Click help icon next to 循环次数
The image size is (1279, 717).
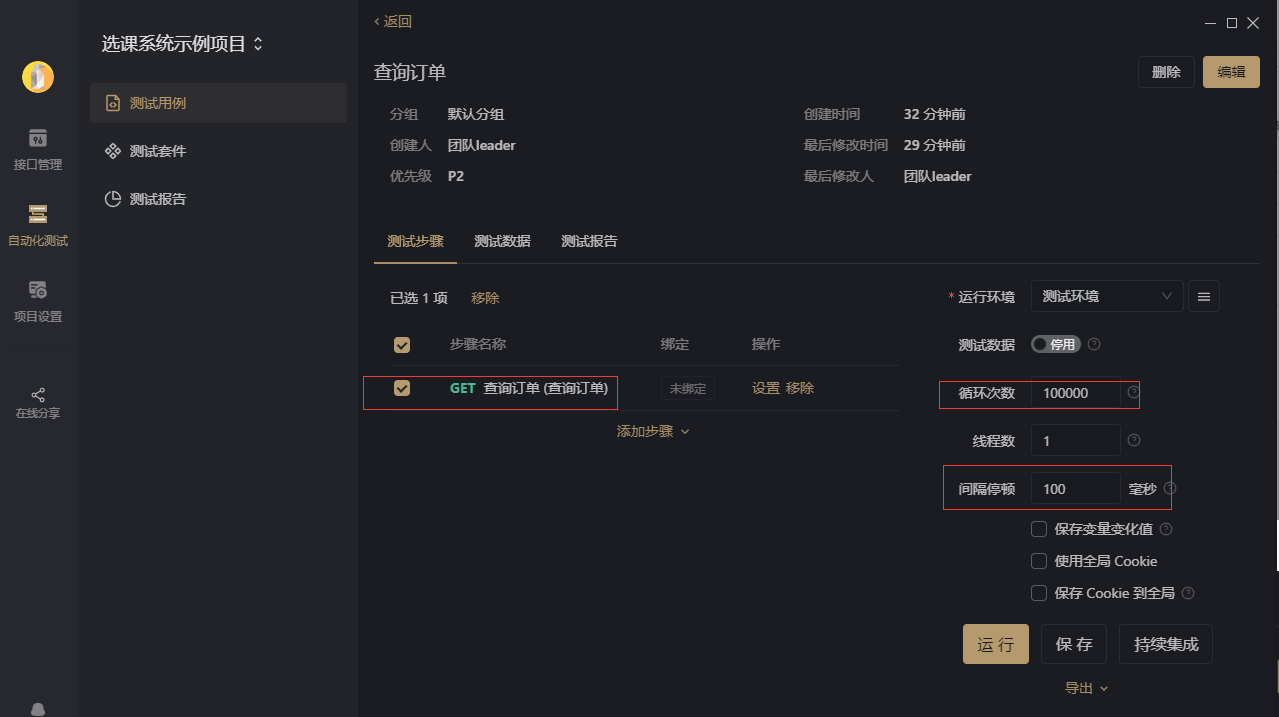pyautogui.click(x=1133, y=392)
